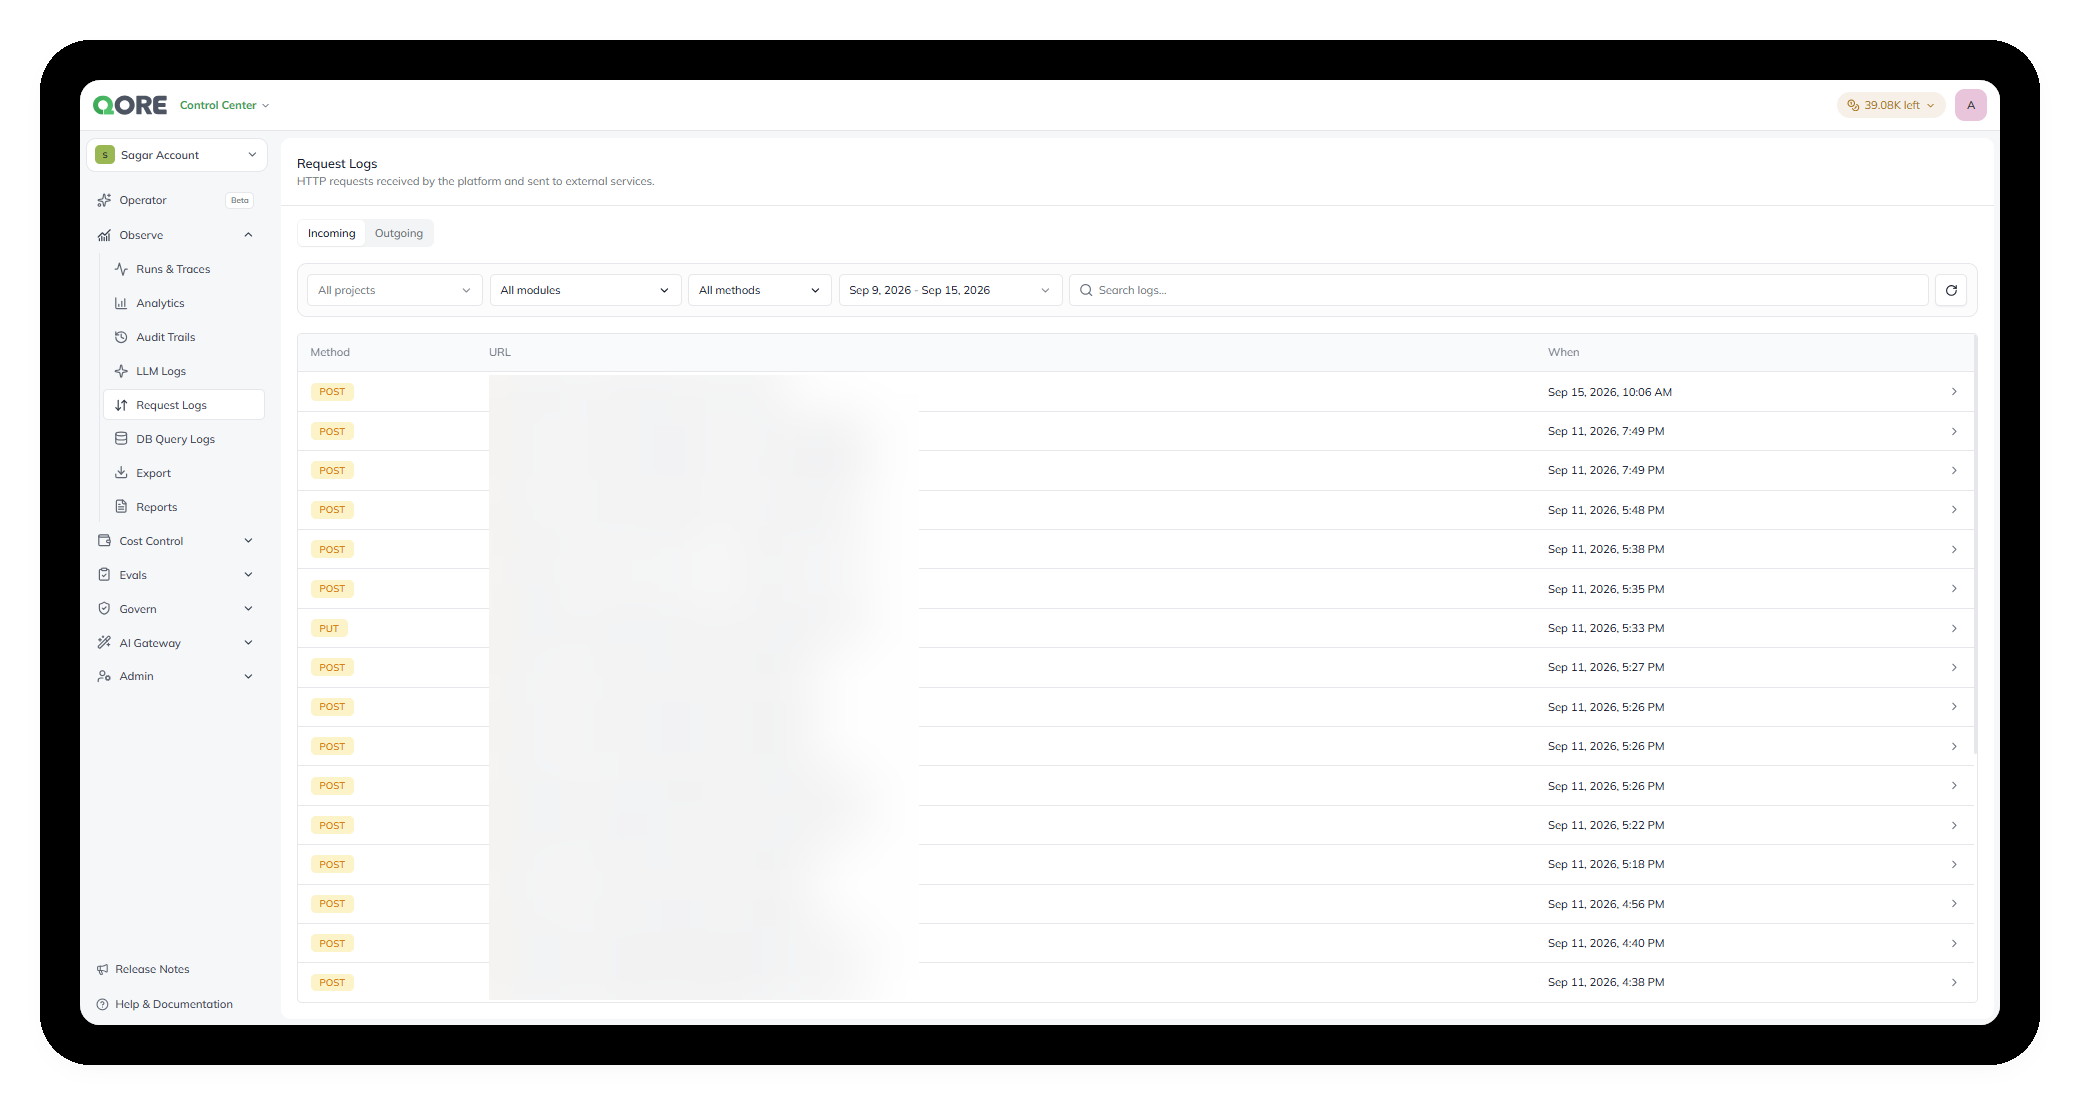Viewport: 2080px width, 1105px height.
Task: Click the DB Query Logs database icon
Action: [x=121, y=439]
